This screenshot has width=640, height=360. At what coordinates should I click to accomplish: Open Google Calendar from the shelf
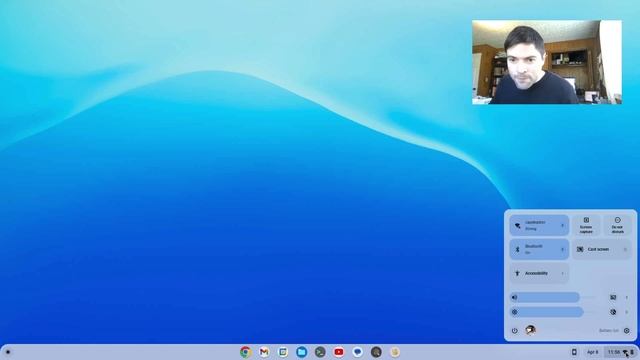pos(283,352)
